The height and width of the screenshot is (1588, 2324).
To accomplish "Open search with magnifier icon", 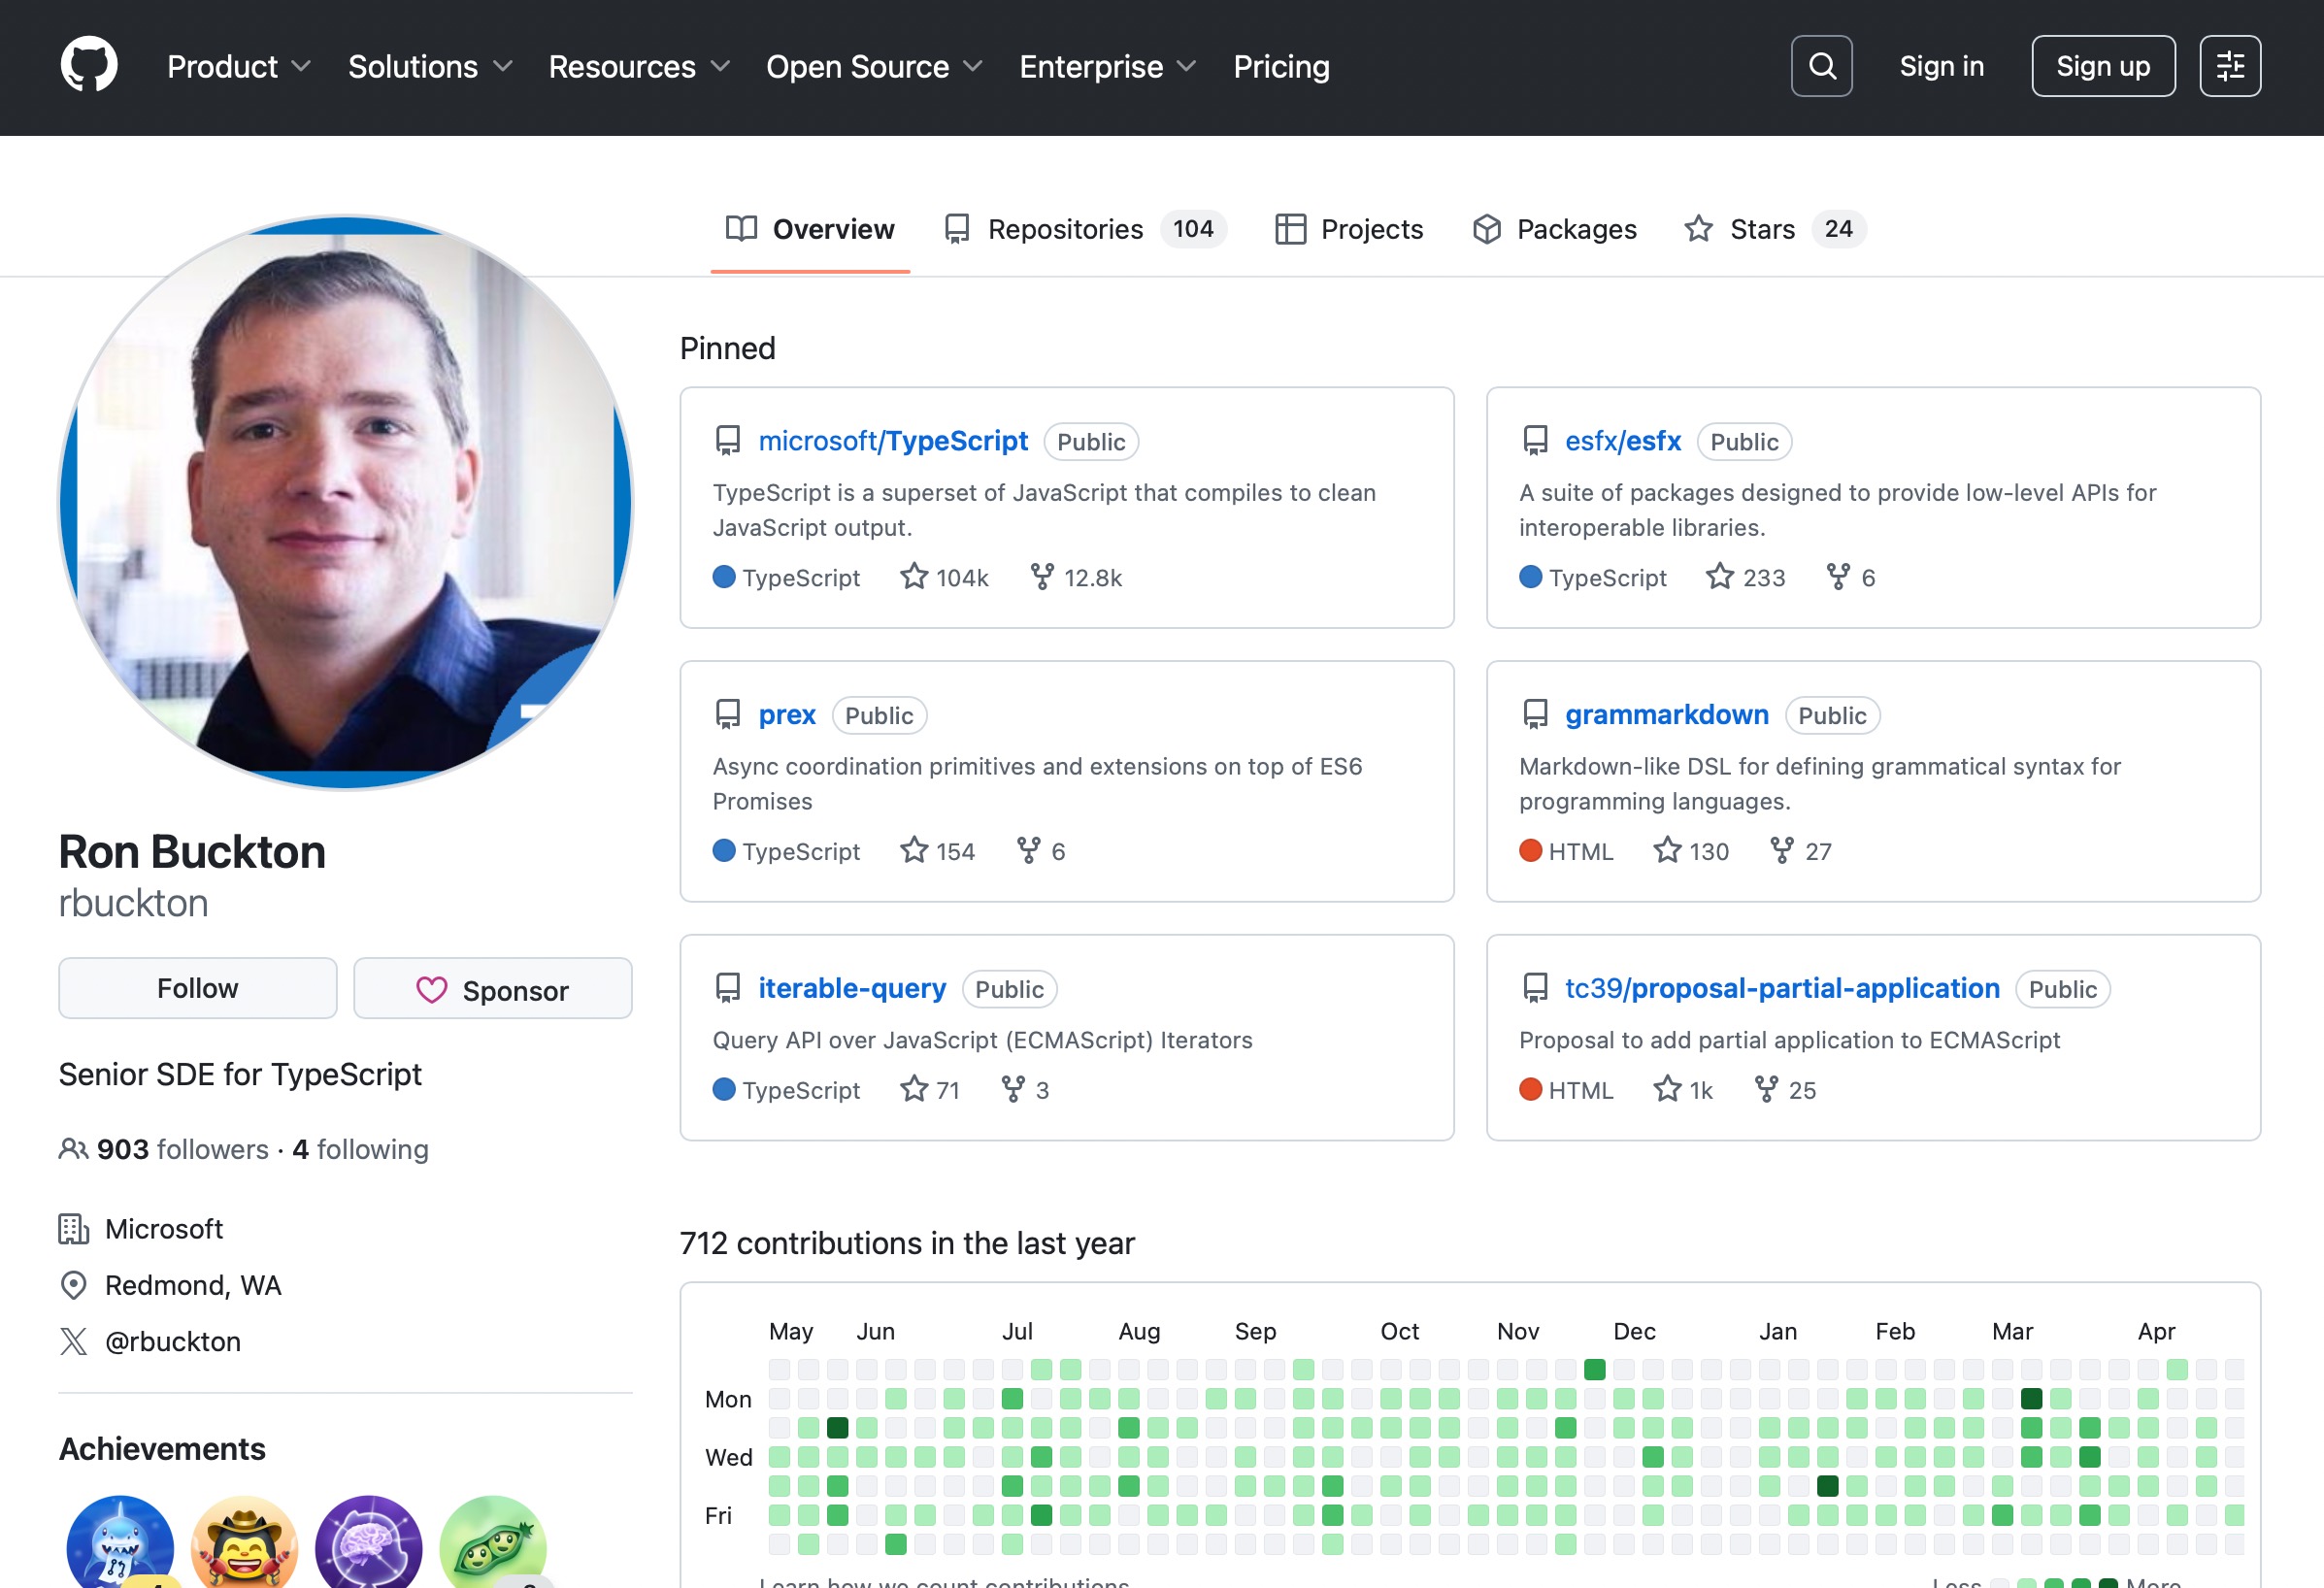I will (x=1821, y=66).
